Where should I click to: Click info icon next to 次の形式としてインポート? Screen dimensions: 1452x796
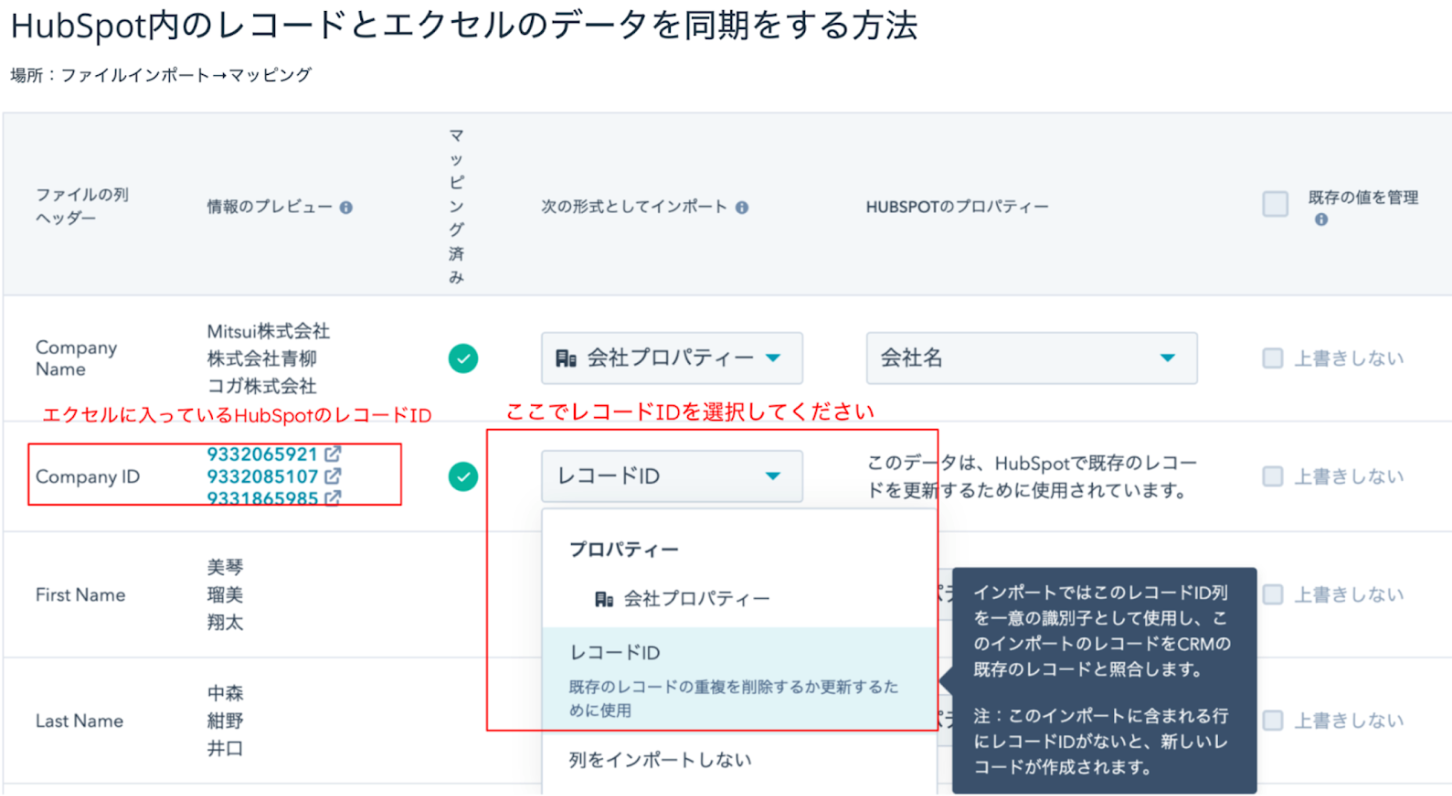742,208
